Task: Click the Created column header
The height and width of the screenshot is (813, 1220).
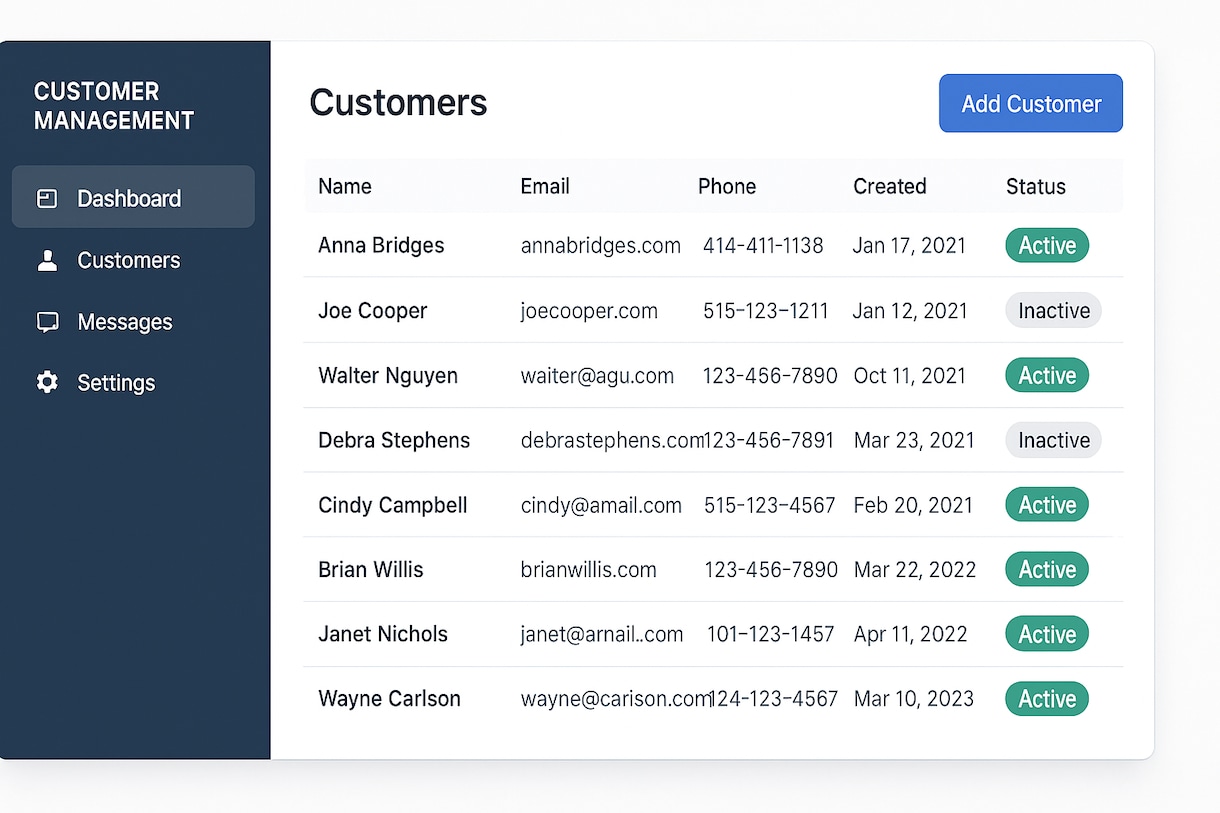Action: click(x=890, y=186)
